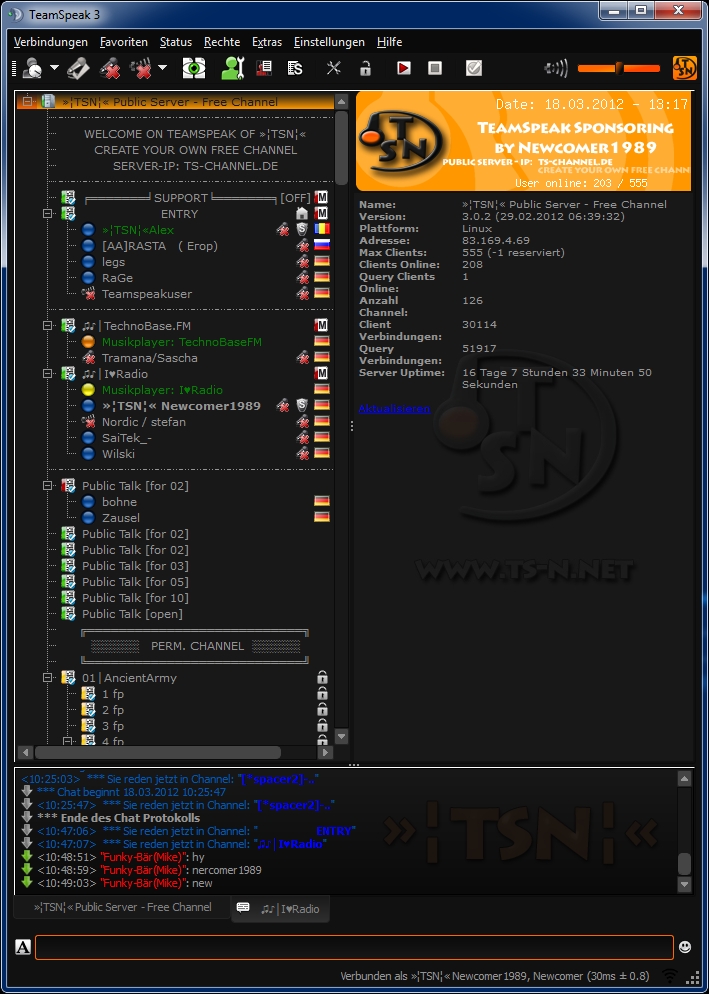Select user RaGe in ENTRY channel
This screenshot has width=709, height=994.
(118, 278)
